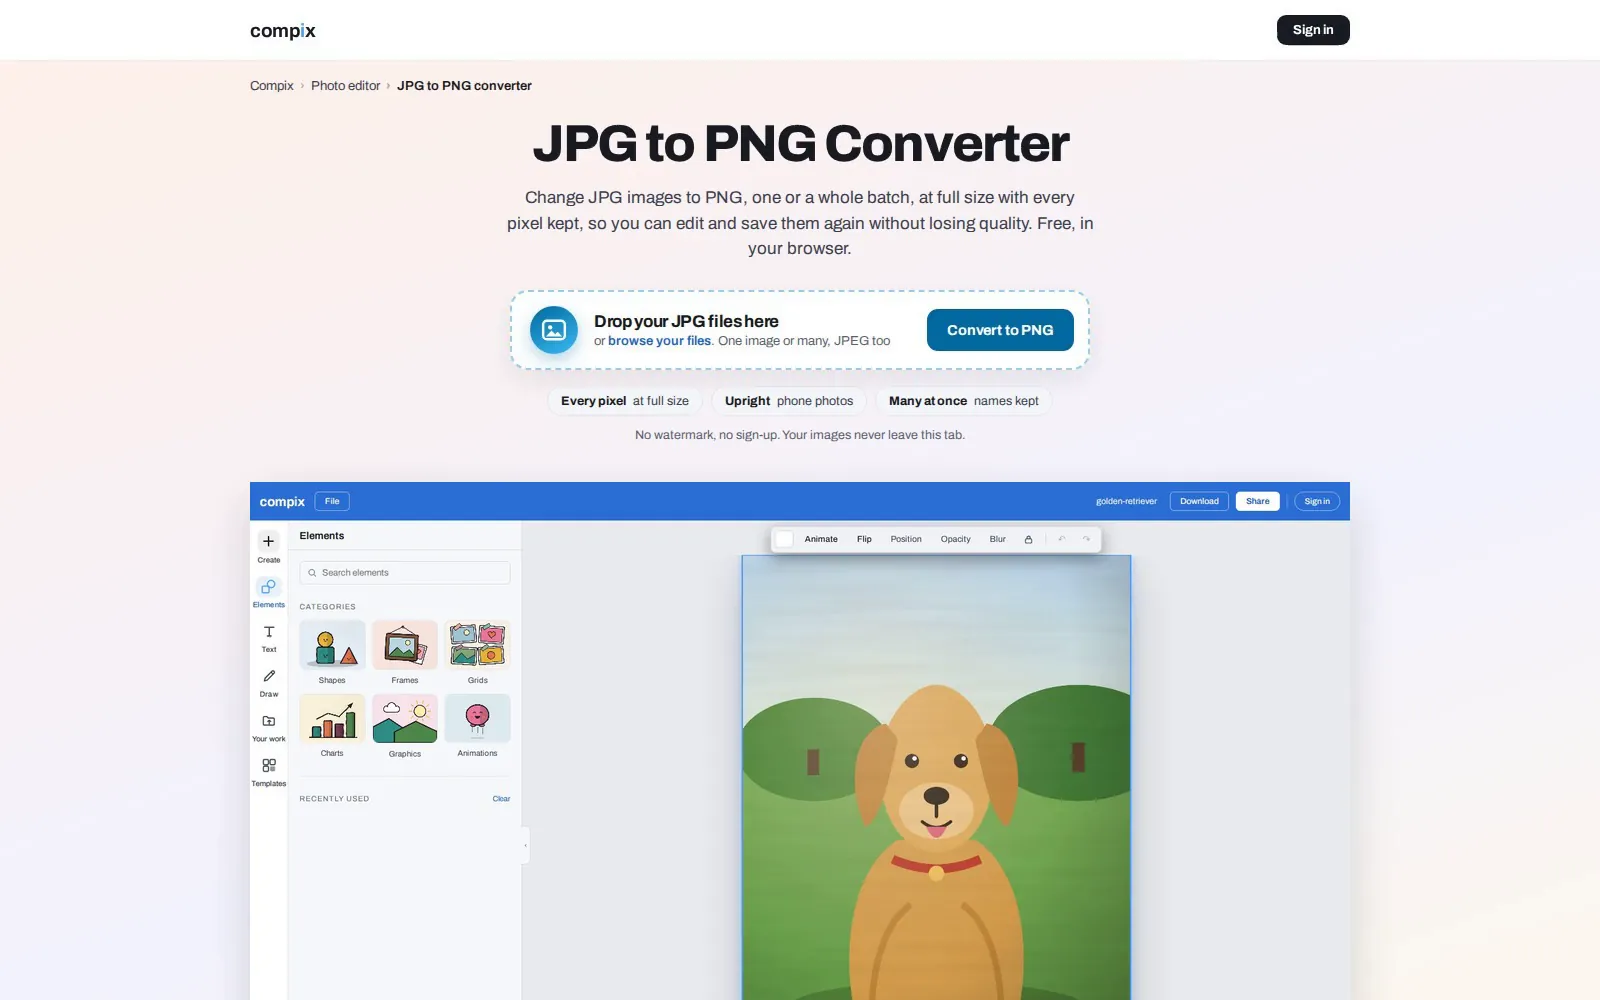Viewport: 1600px width, 1000px height.
Task: Open the Graphics category thumbnail
Action: [405, 719]
